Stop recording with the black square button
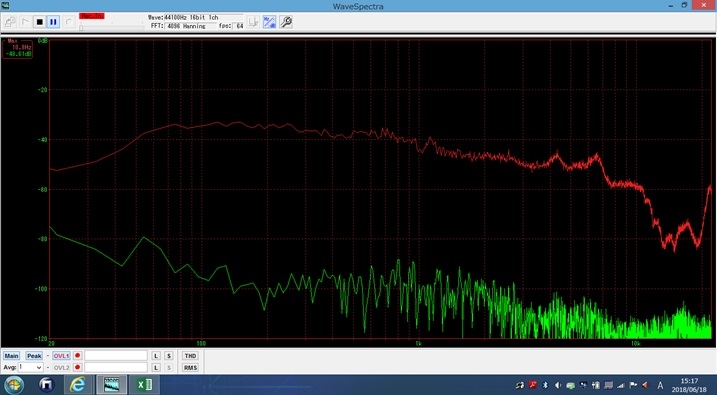 [x=39, y=21]
